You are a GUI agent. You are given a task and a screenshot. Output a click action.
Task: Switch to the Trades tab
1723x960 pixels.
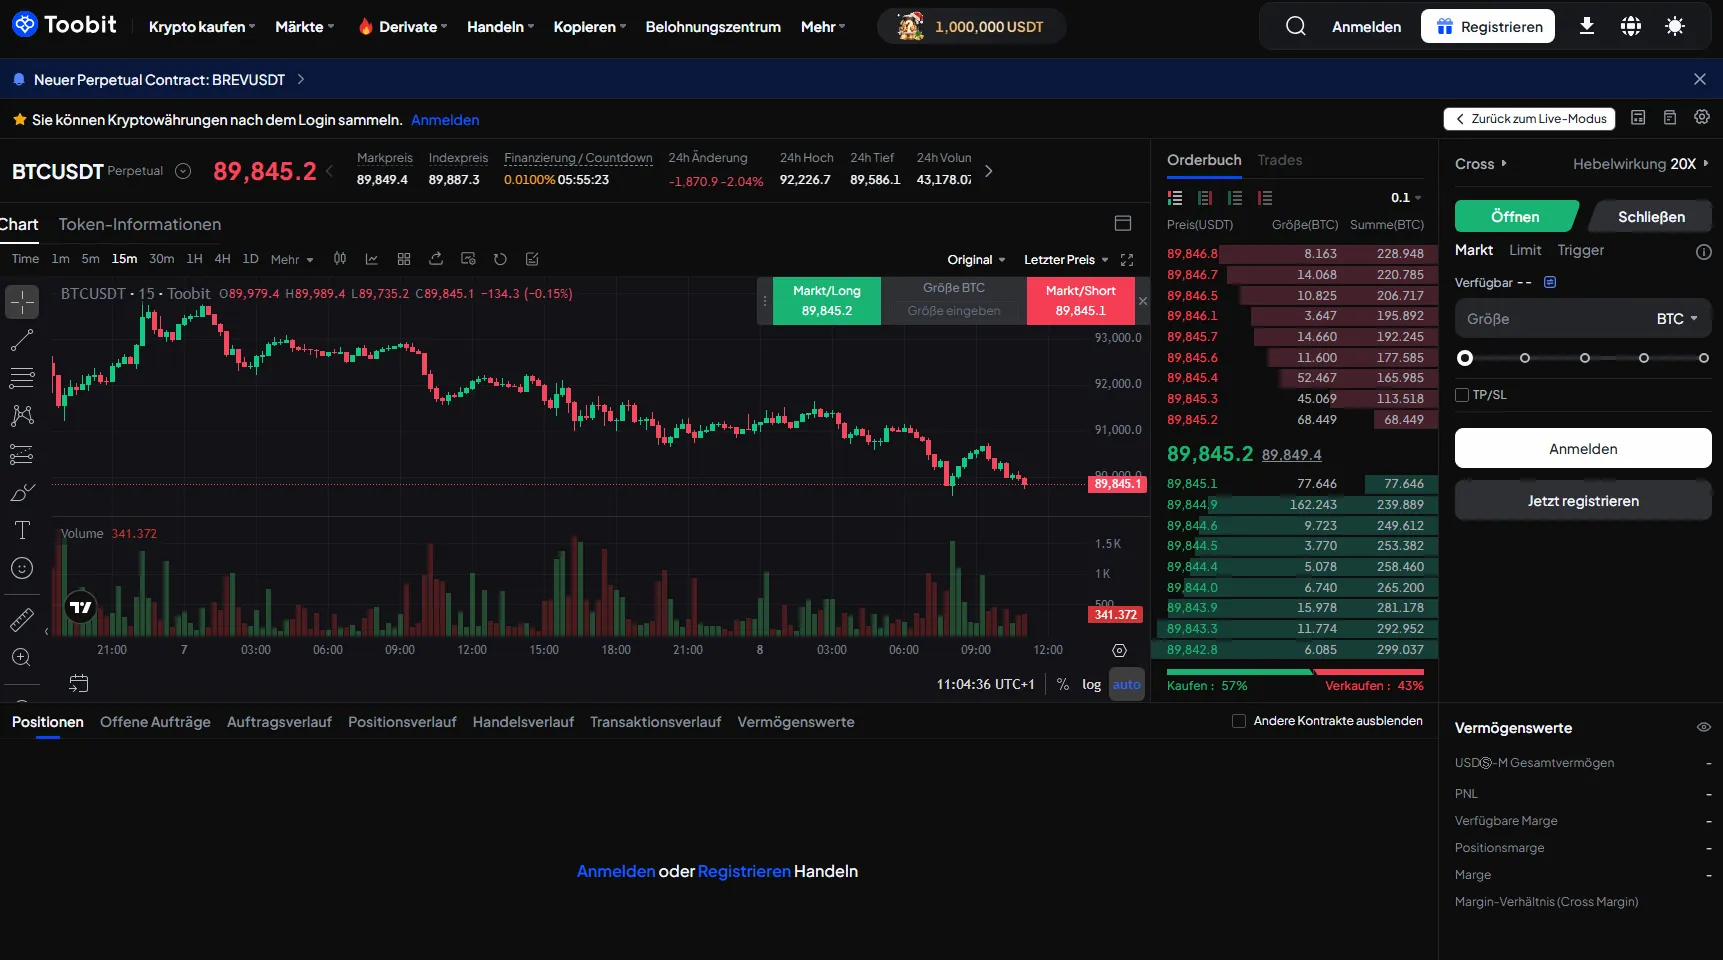1280,160
